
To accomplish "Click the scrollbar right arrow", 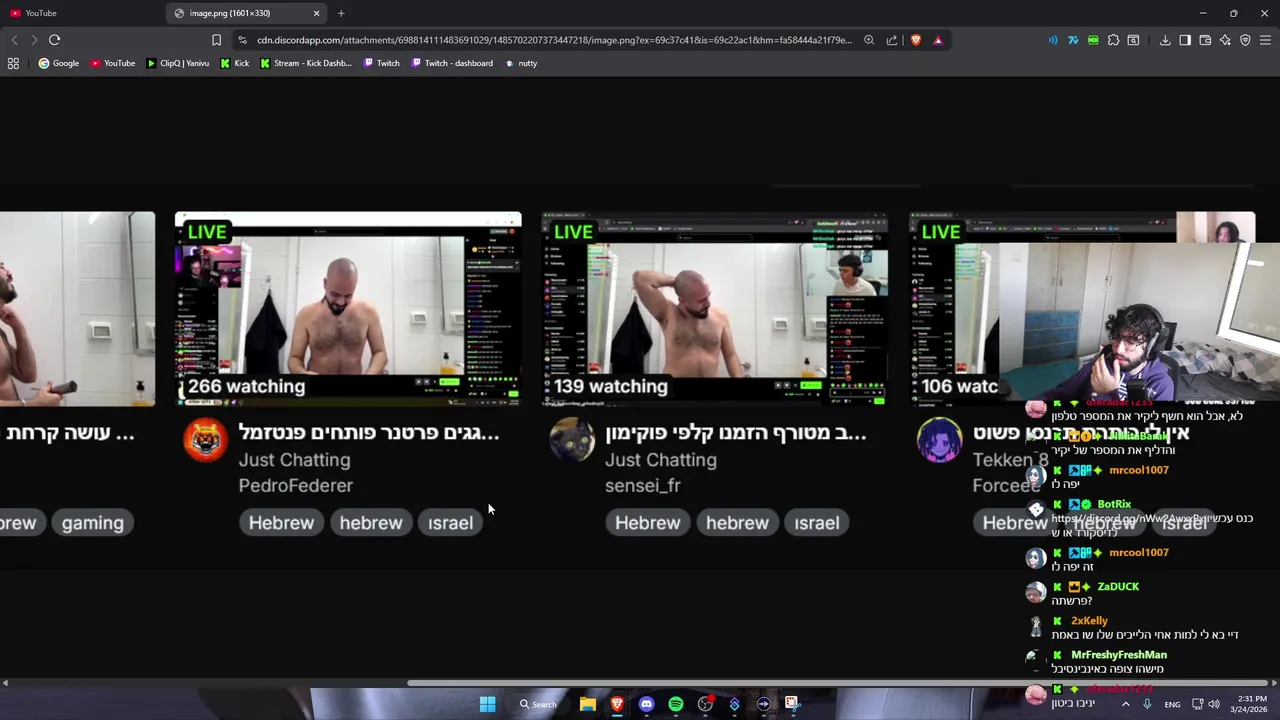I will pos(1274,683).
